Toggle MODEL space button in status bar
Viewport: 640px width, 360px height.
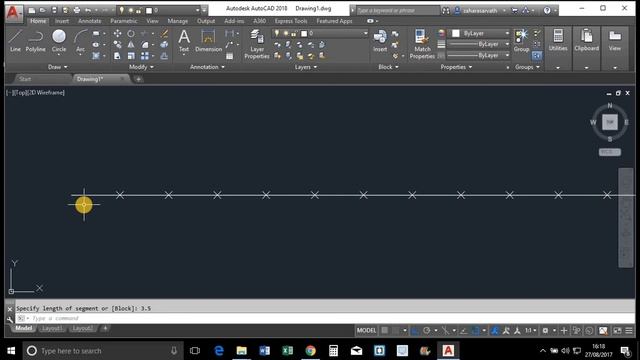(x=367, y=331)
